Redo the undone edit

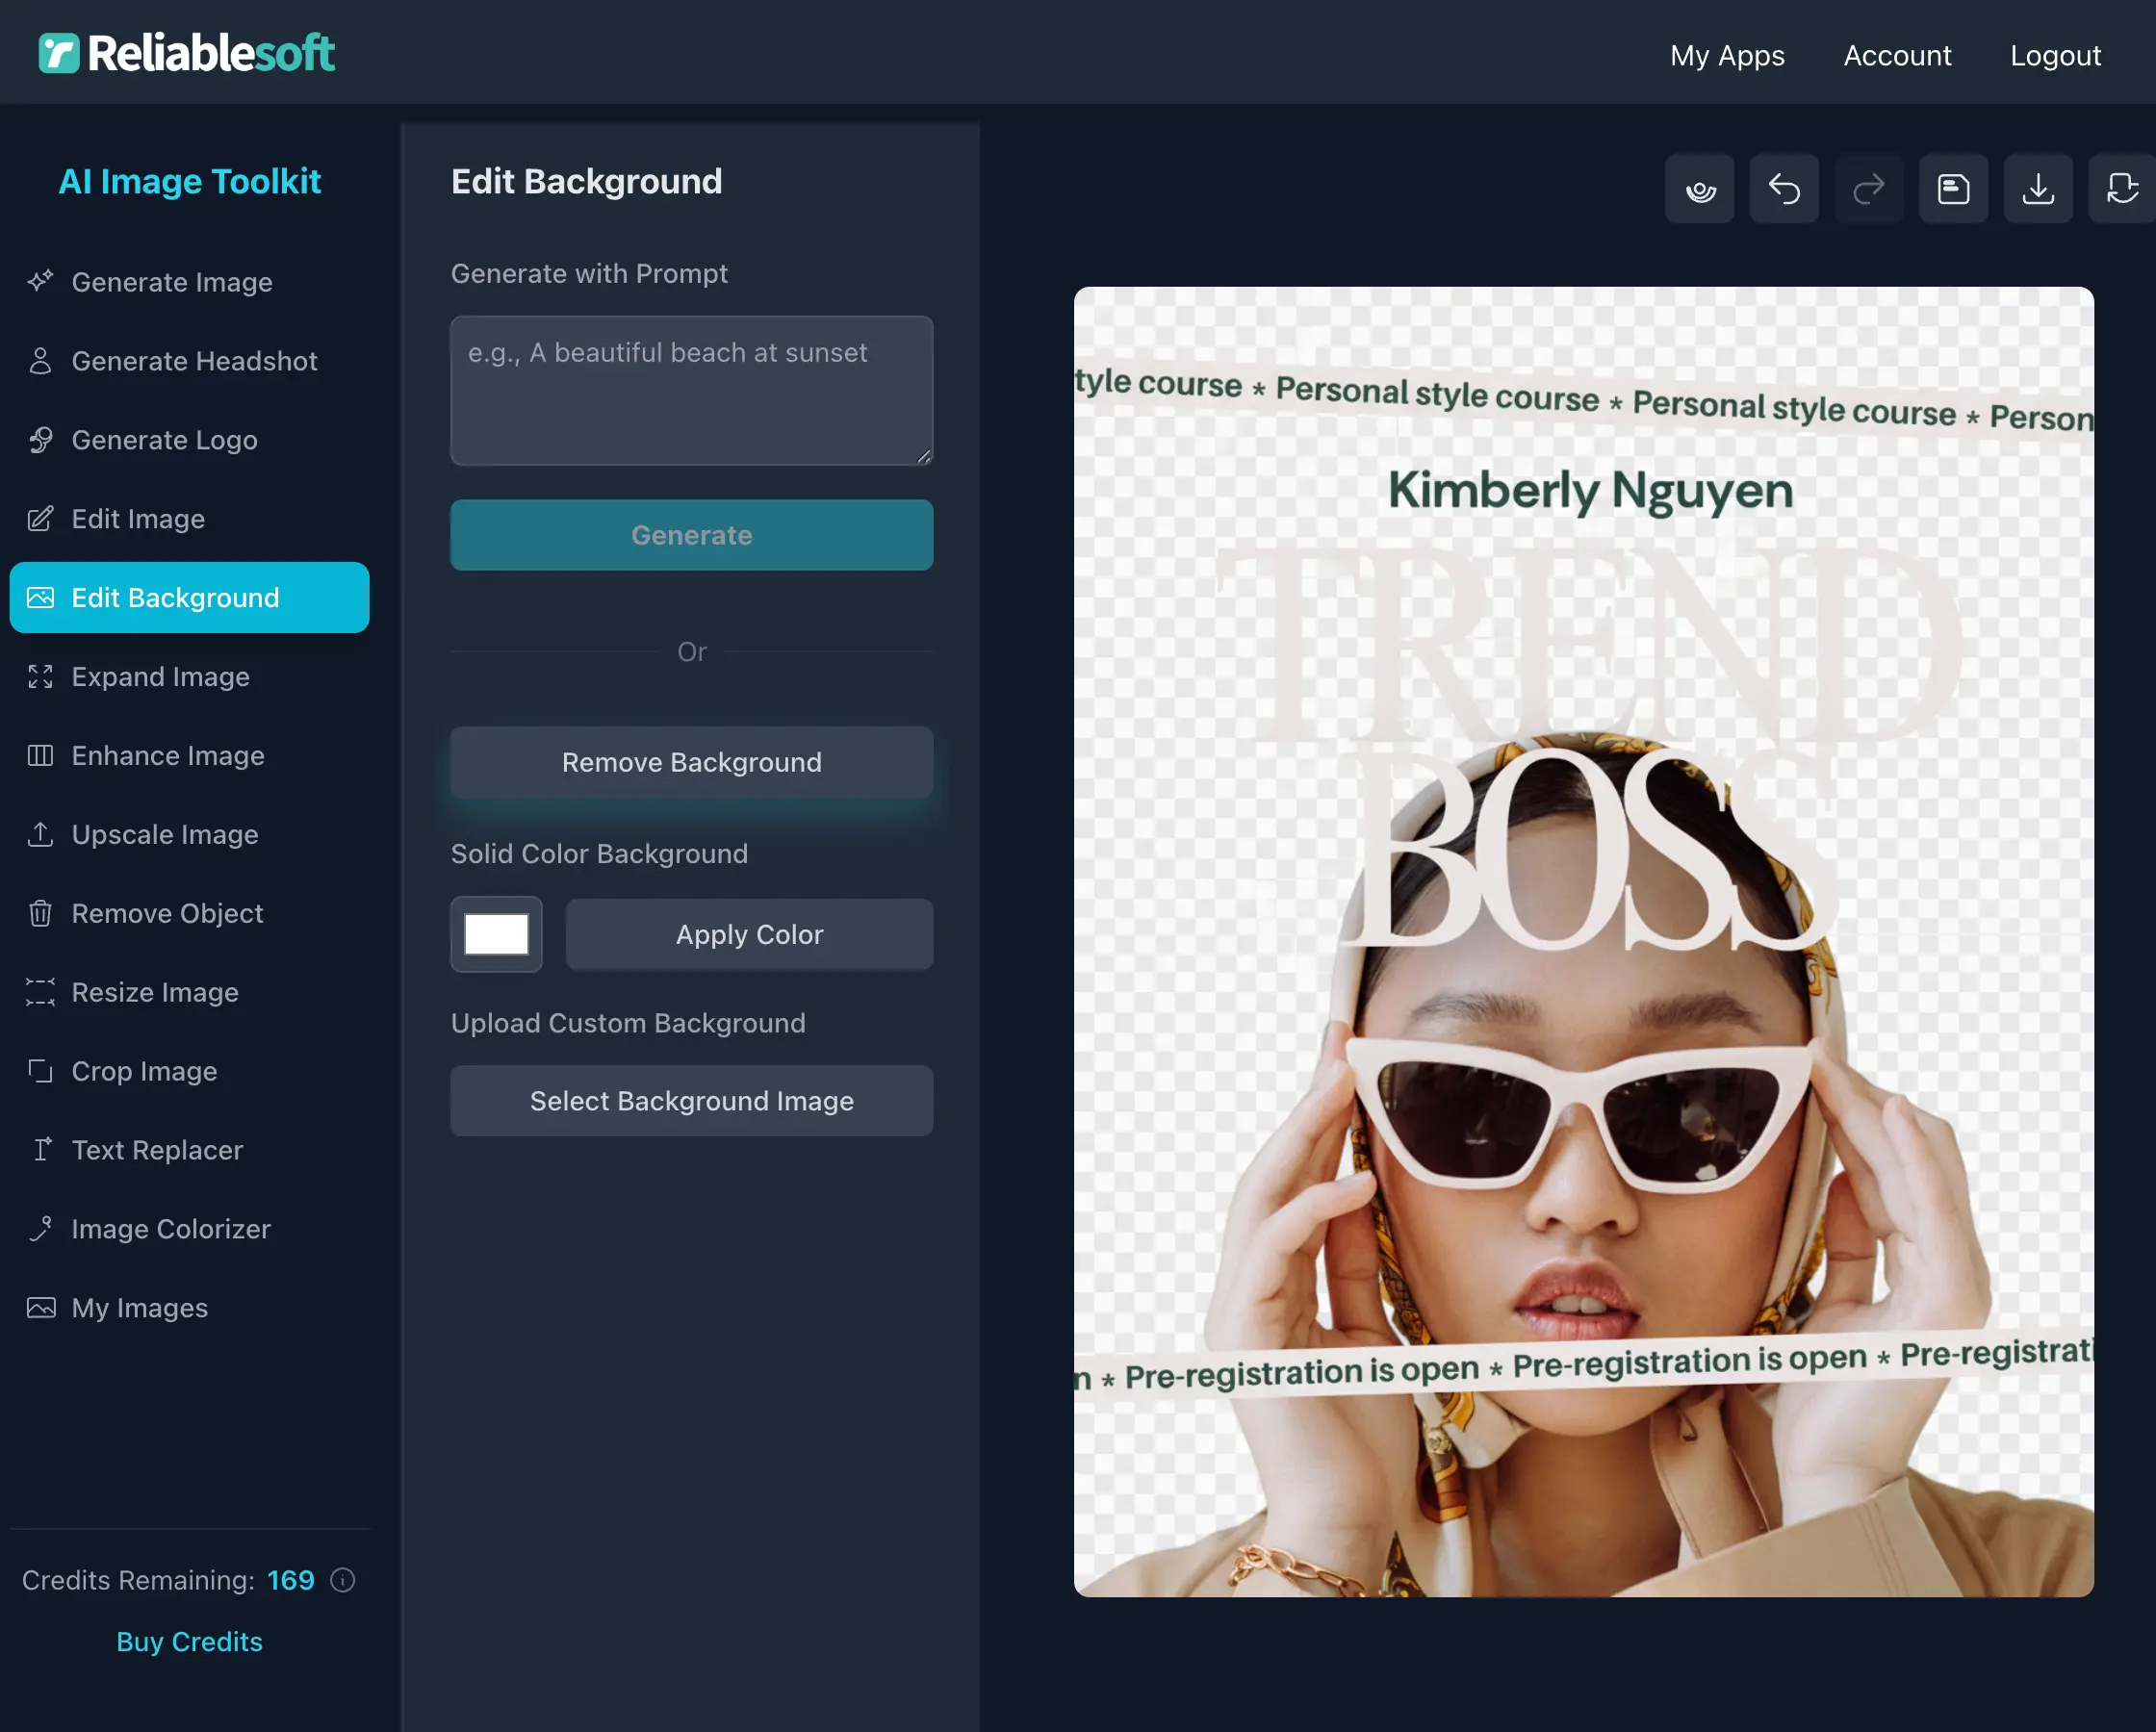point(1869,189)
